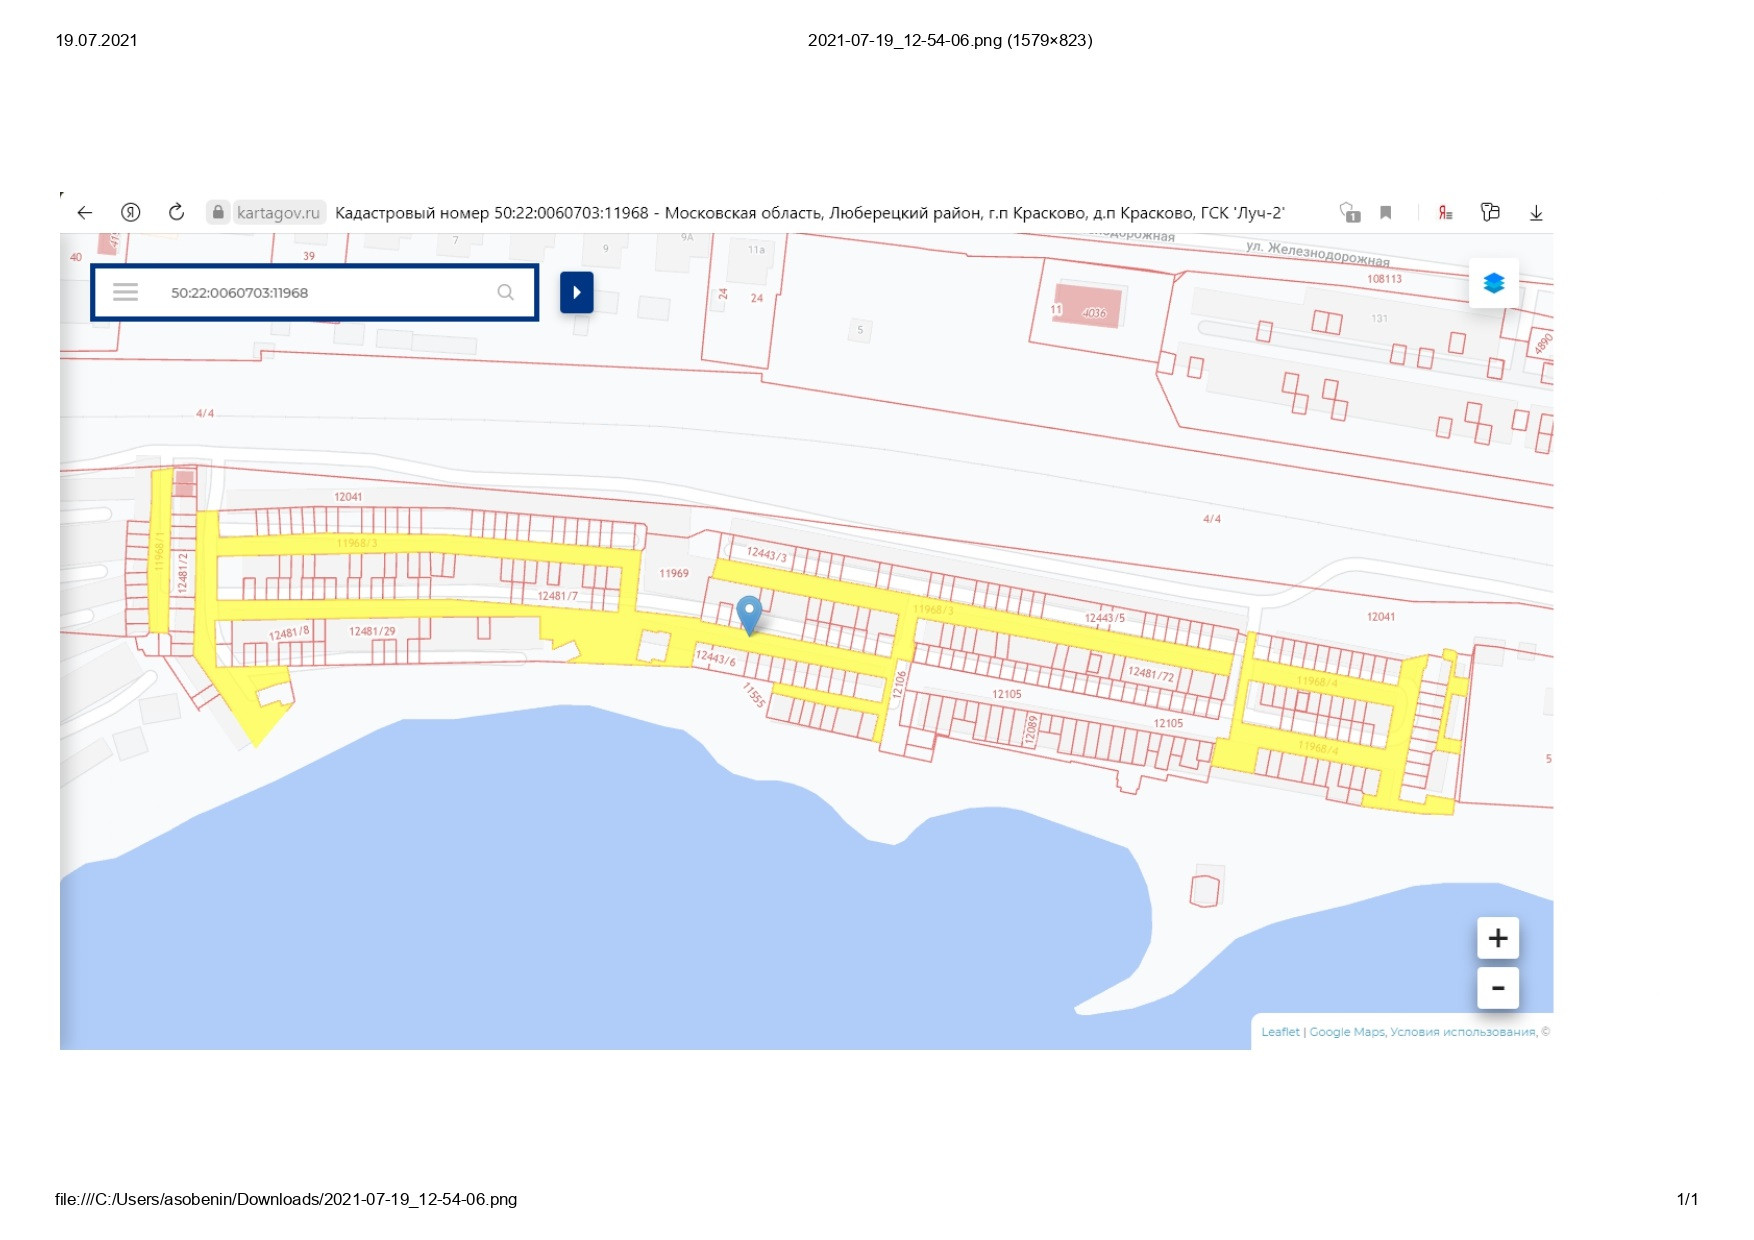Click the date text 19.07.2021
Screen dimensions: 1754x1240
97,40
